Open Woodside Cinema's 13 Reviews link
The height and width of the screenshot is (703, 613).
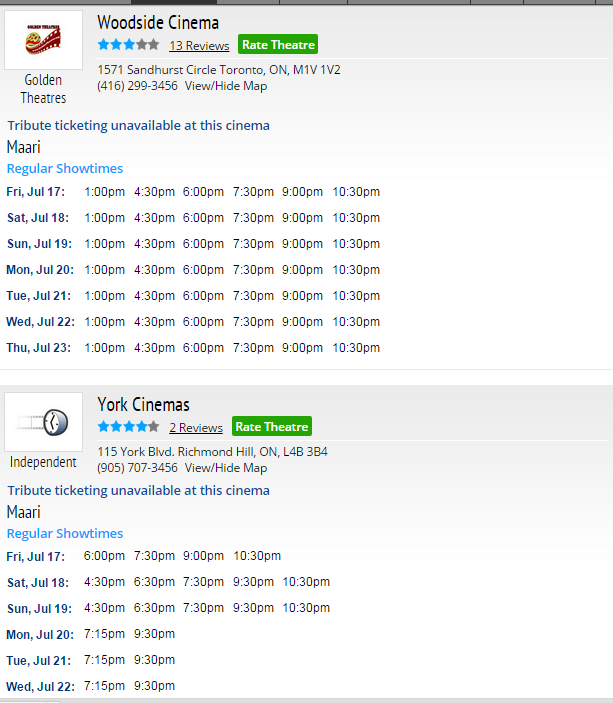point(199,46)
